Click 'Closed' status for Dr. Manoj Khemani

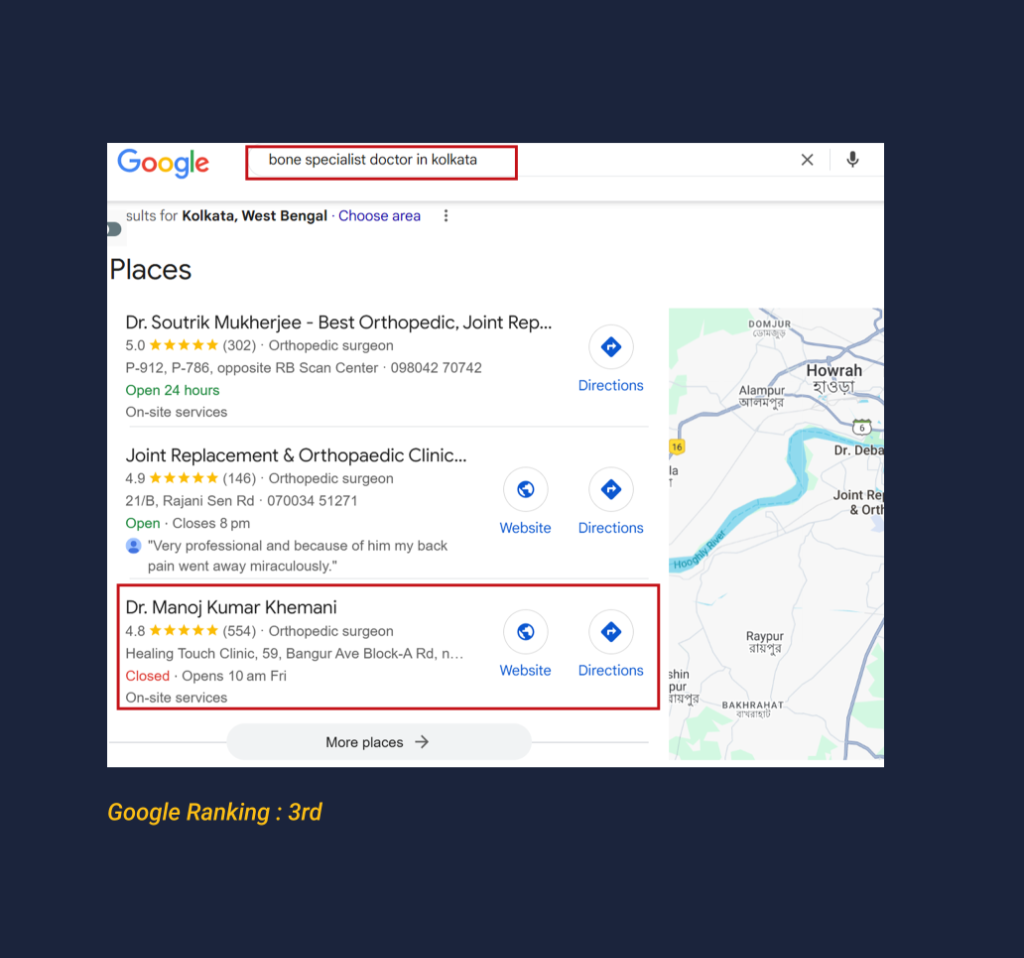pyautogui.click(x=148, y=676)
